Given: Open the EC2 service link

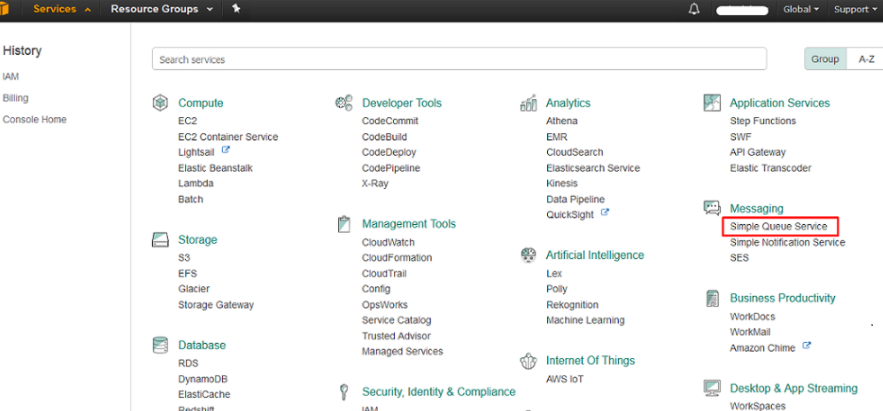Looking at the screenshot, I should [x=187, y=121].
